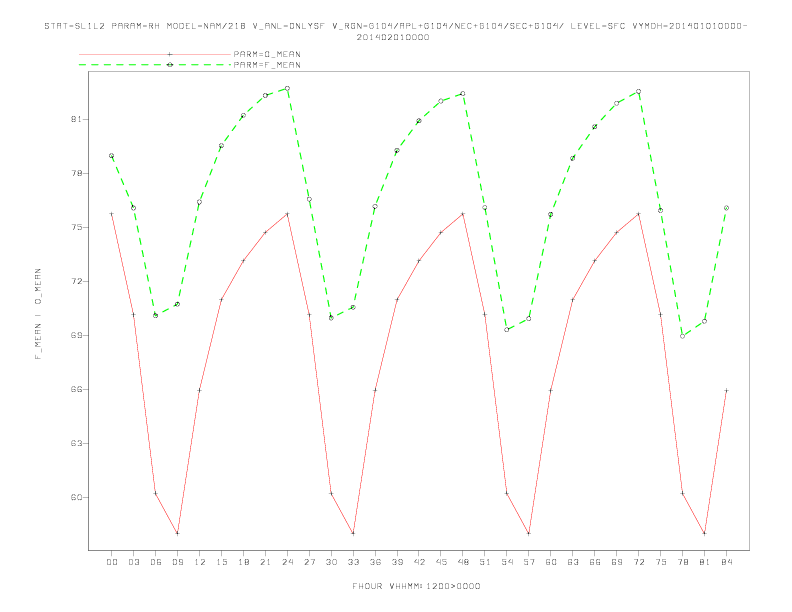The image size is (792, 612).
Task: Click x-axis tick label 63
Action: [573, 562]
